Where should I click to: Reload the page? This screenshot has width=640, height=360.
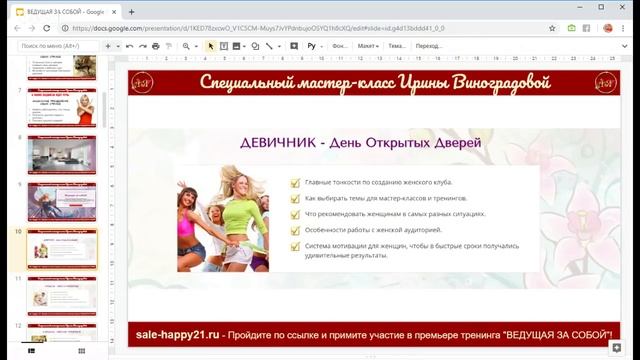(x=47, y=28)
